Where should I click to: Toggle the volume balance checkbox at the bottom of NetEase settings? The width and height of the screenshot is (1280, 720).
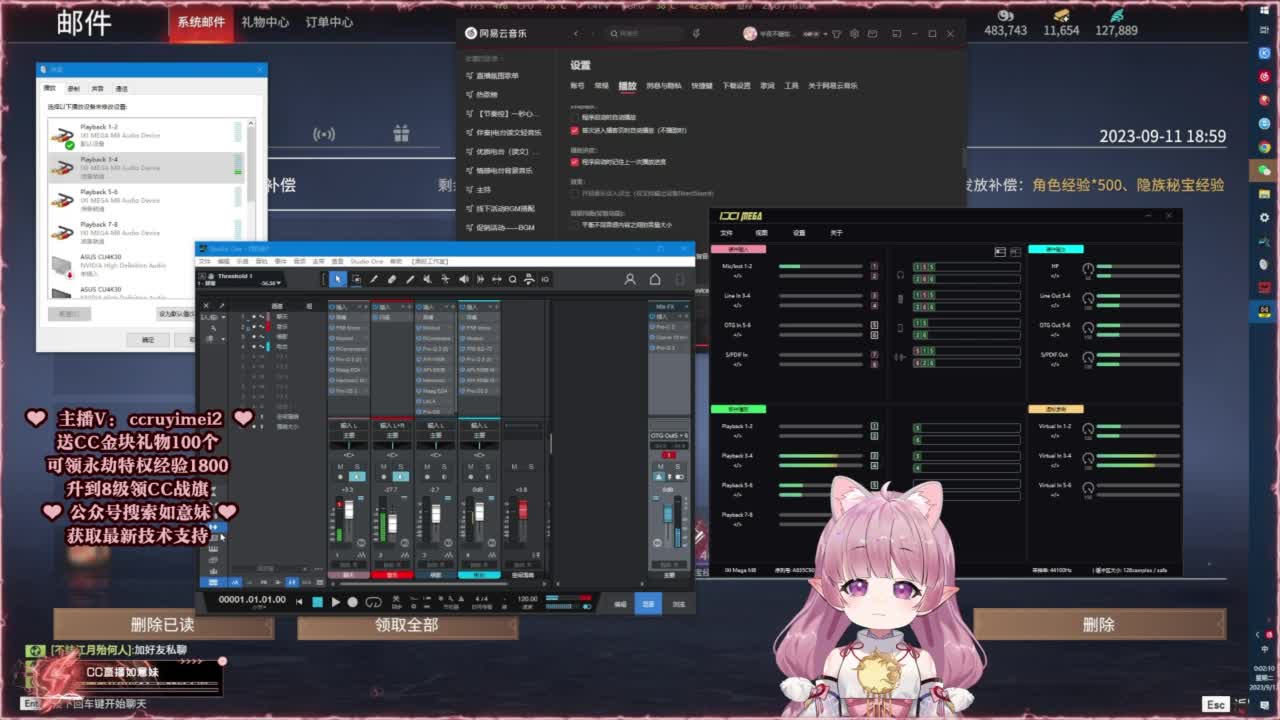coord(574,225)
